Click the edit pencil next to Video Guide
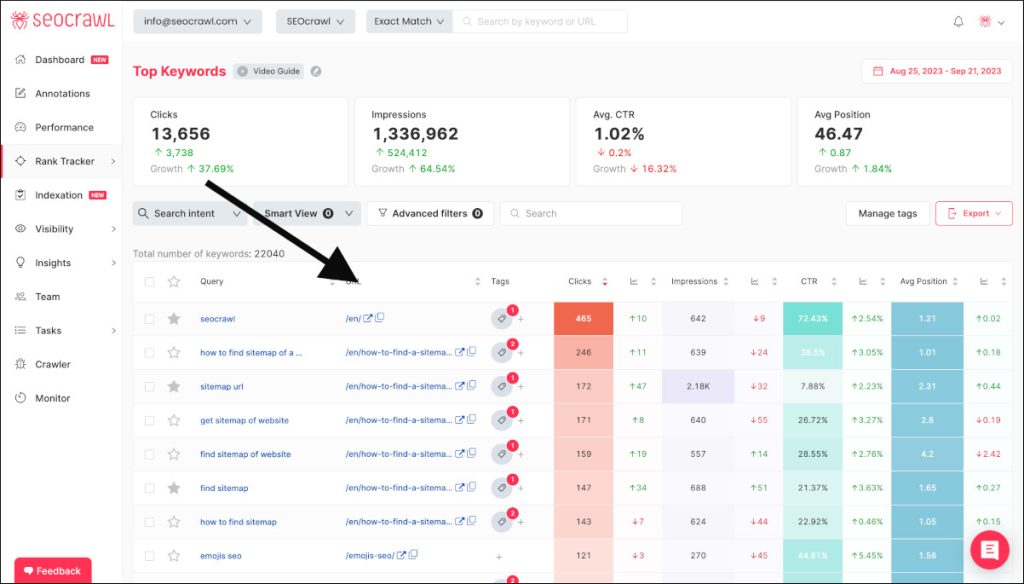The image size is (1024, 584). point(316,71)
